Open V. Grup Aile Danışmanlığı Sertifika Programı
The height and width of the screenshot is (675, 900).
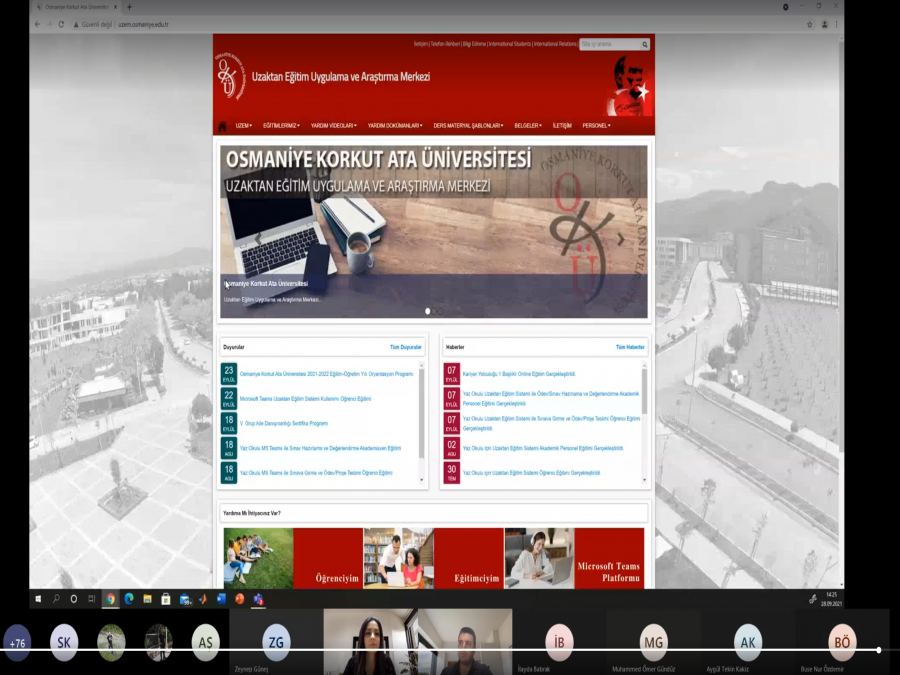click(x=284, y=423)
